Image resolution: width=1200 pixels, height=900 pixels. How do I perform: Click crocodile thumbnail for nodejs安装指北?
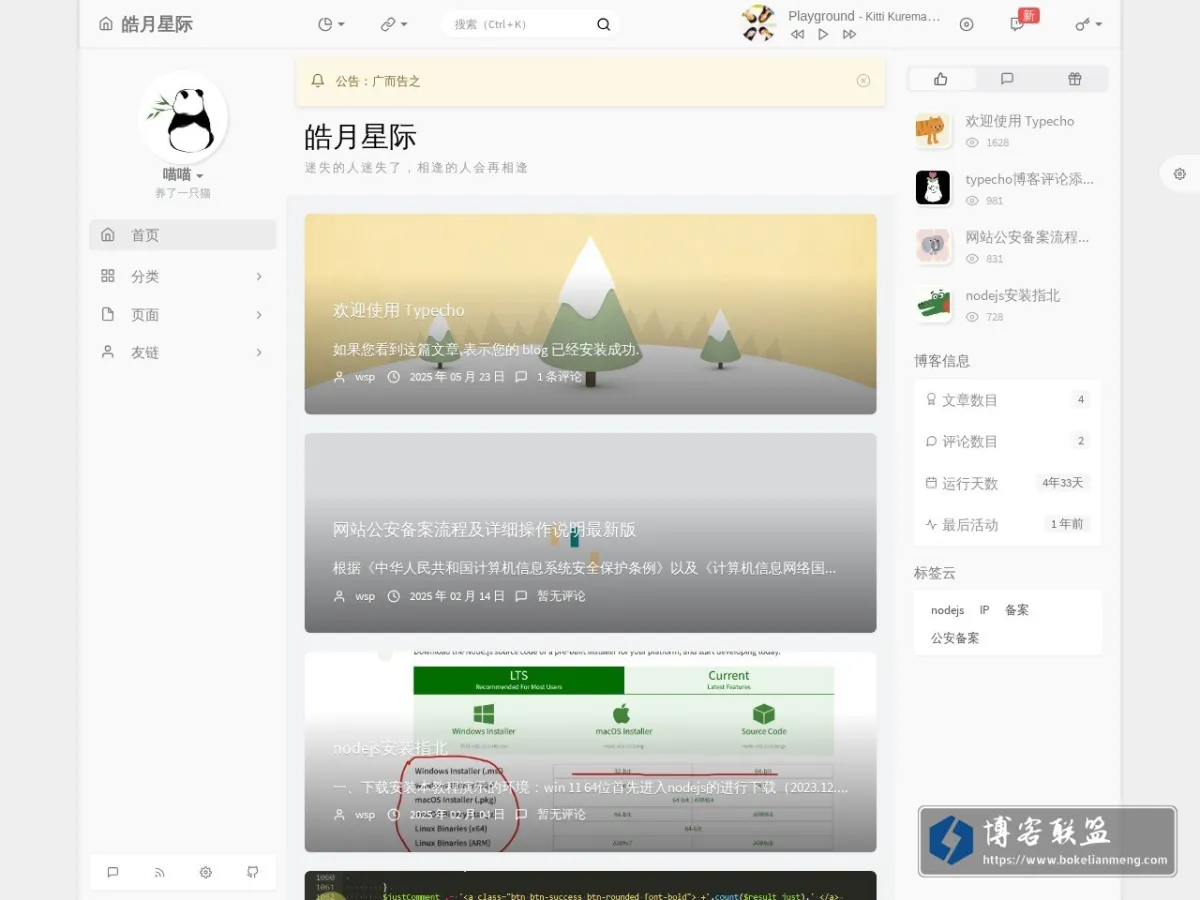pyautogui.click(x=933, y=304)
